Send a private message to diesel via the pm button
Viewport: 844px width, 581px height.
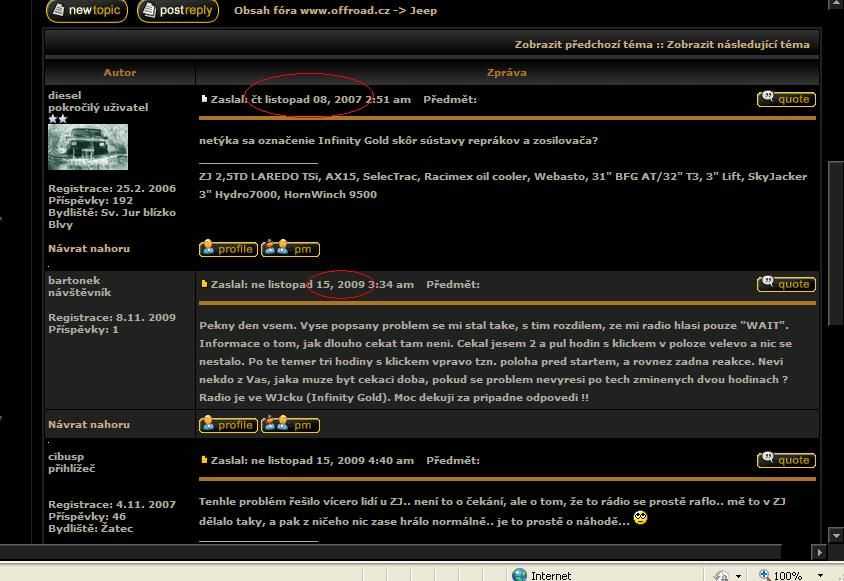pyautogui.click(x=290, y=248)
